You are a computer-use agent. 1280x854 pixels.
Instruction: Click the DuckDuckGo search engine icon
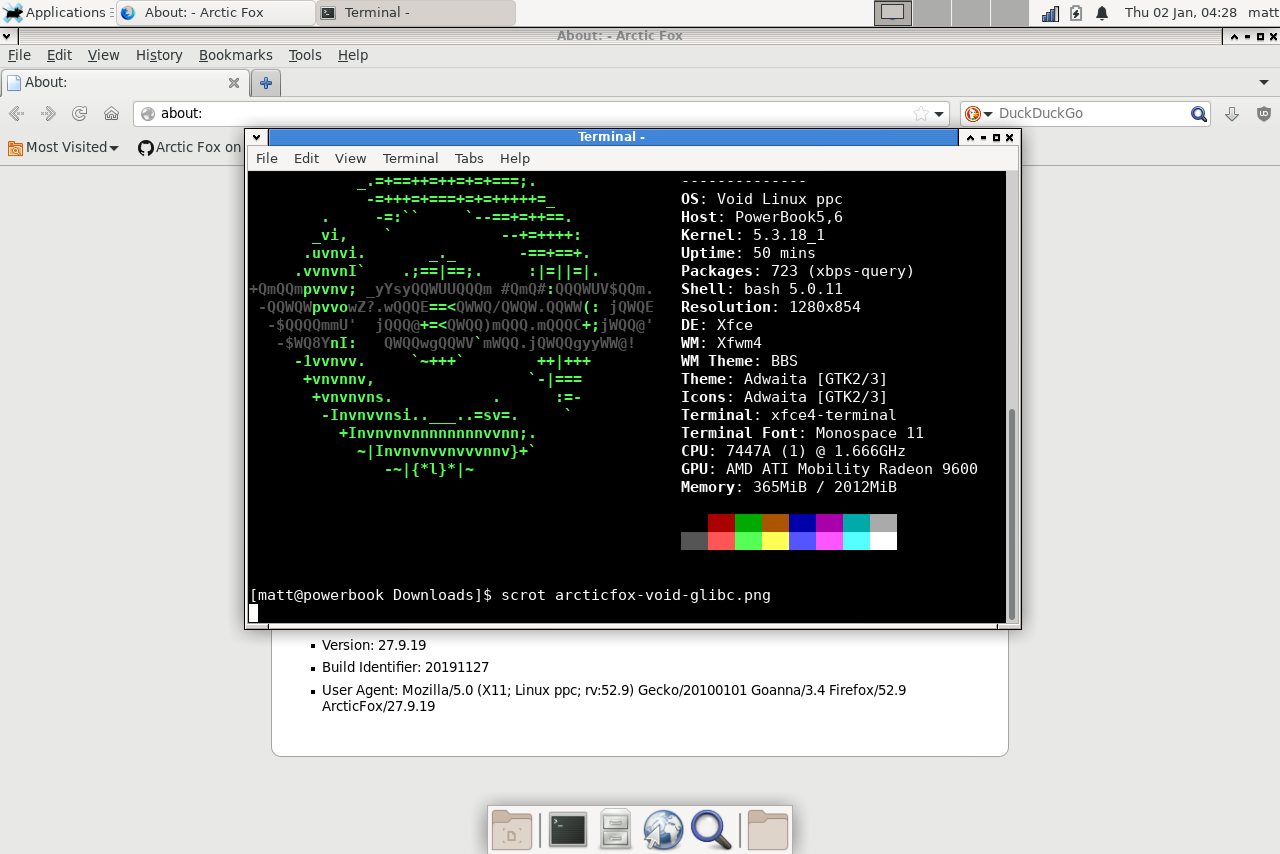pyautogui.click(x=972, y=114)
